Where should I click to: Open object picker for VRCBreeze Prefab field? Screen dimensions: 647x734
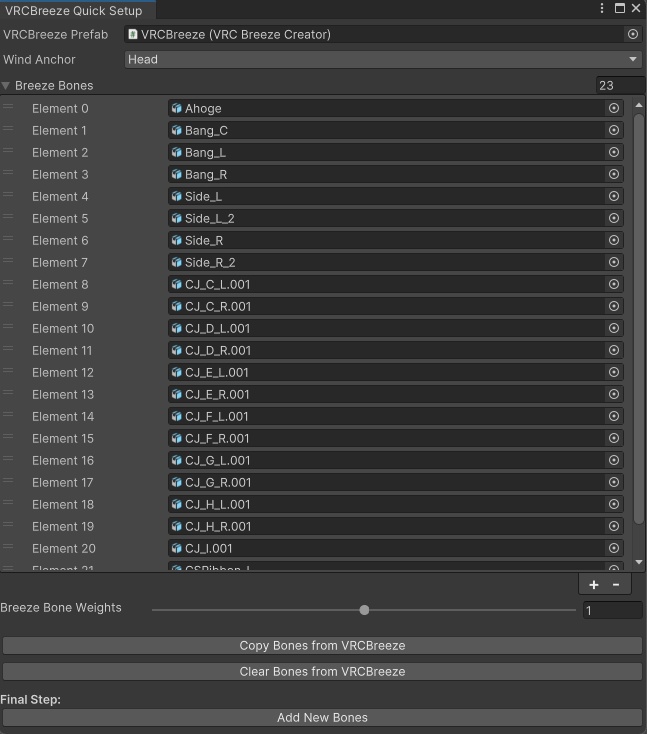[632, 34]
